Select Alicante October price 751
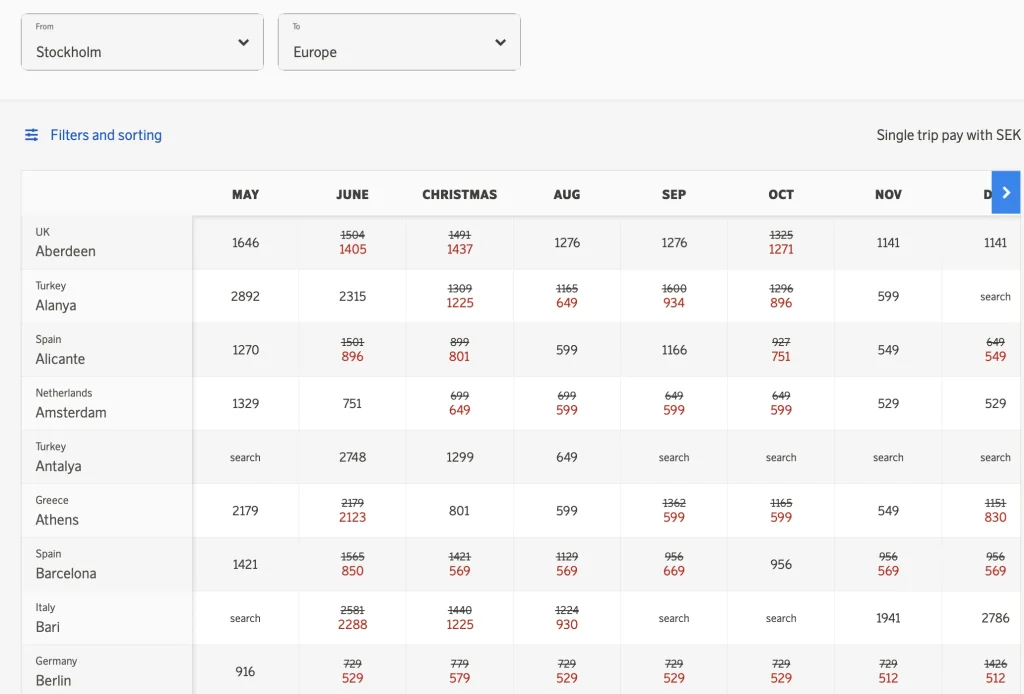 tap(781, 356)
